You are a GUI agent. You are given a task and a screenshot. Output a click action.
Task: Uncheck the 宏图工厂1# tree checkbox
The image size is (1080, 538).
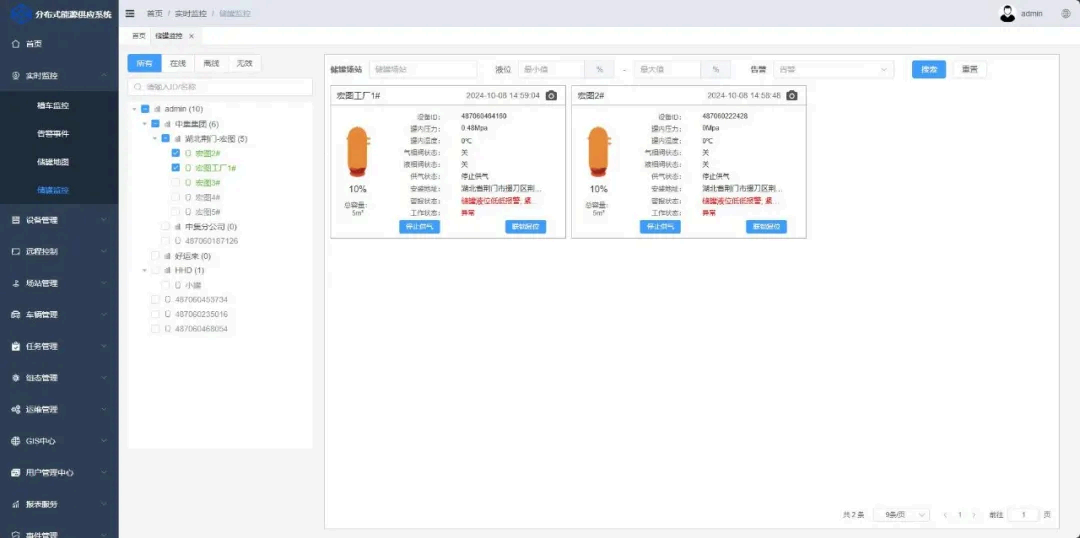[x=176, y=167]
